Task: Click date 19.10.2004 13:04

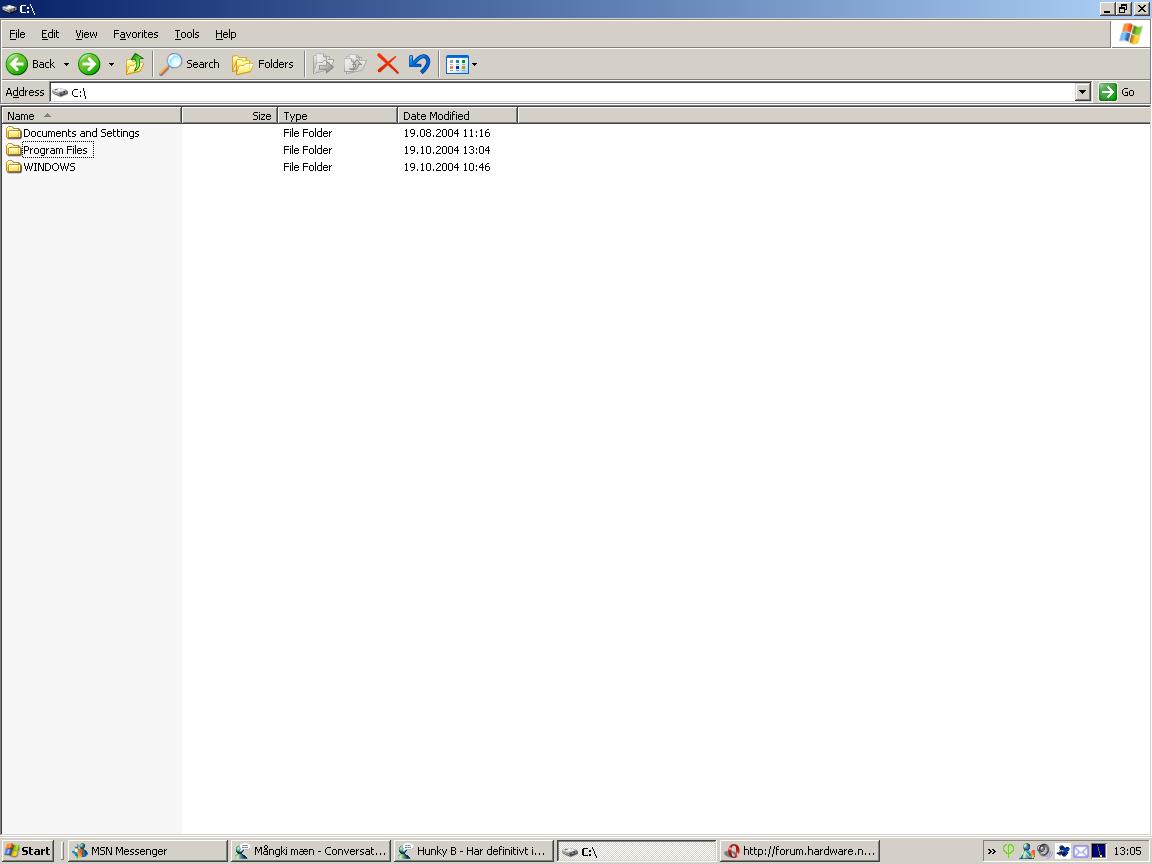Action: (x=447, y=150)
